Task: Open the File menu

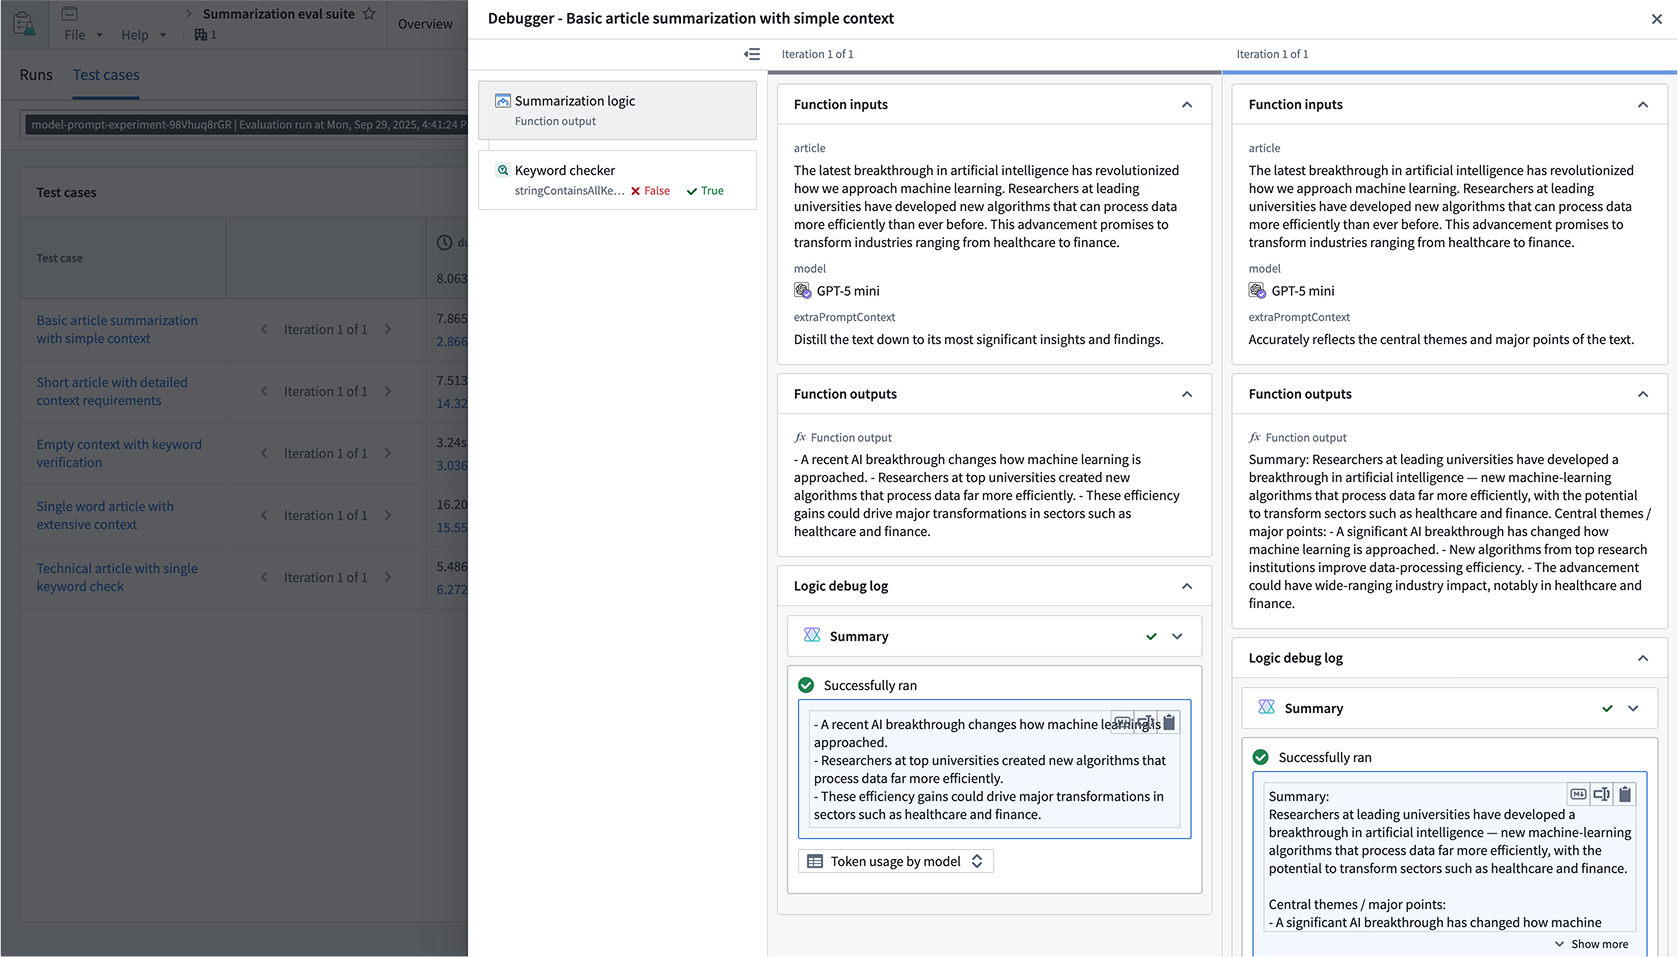Action: click(75, 35)
